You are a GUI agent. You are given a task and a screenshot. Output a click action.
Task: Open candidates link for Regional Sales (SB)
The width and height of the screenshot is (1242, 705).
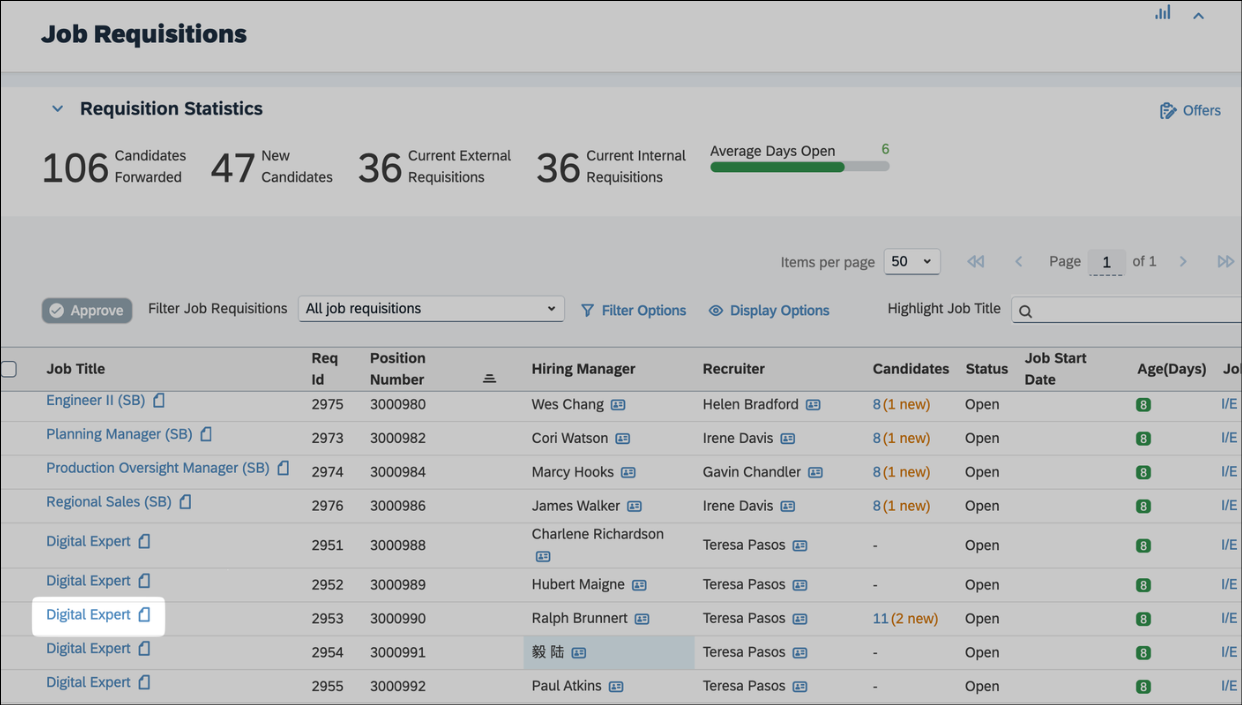(901, 506)
